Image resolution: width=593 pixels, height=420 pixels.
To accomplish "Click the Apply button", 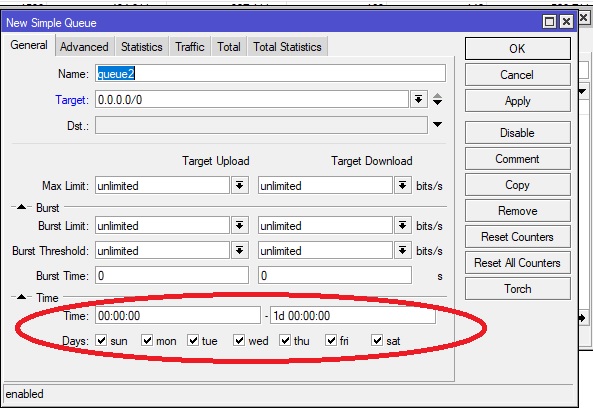I will coord(517,101).
